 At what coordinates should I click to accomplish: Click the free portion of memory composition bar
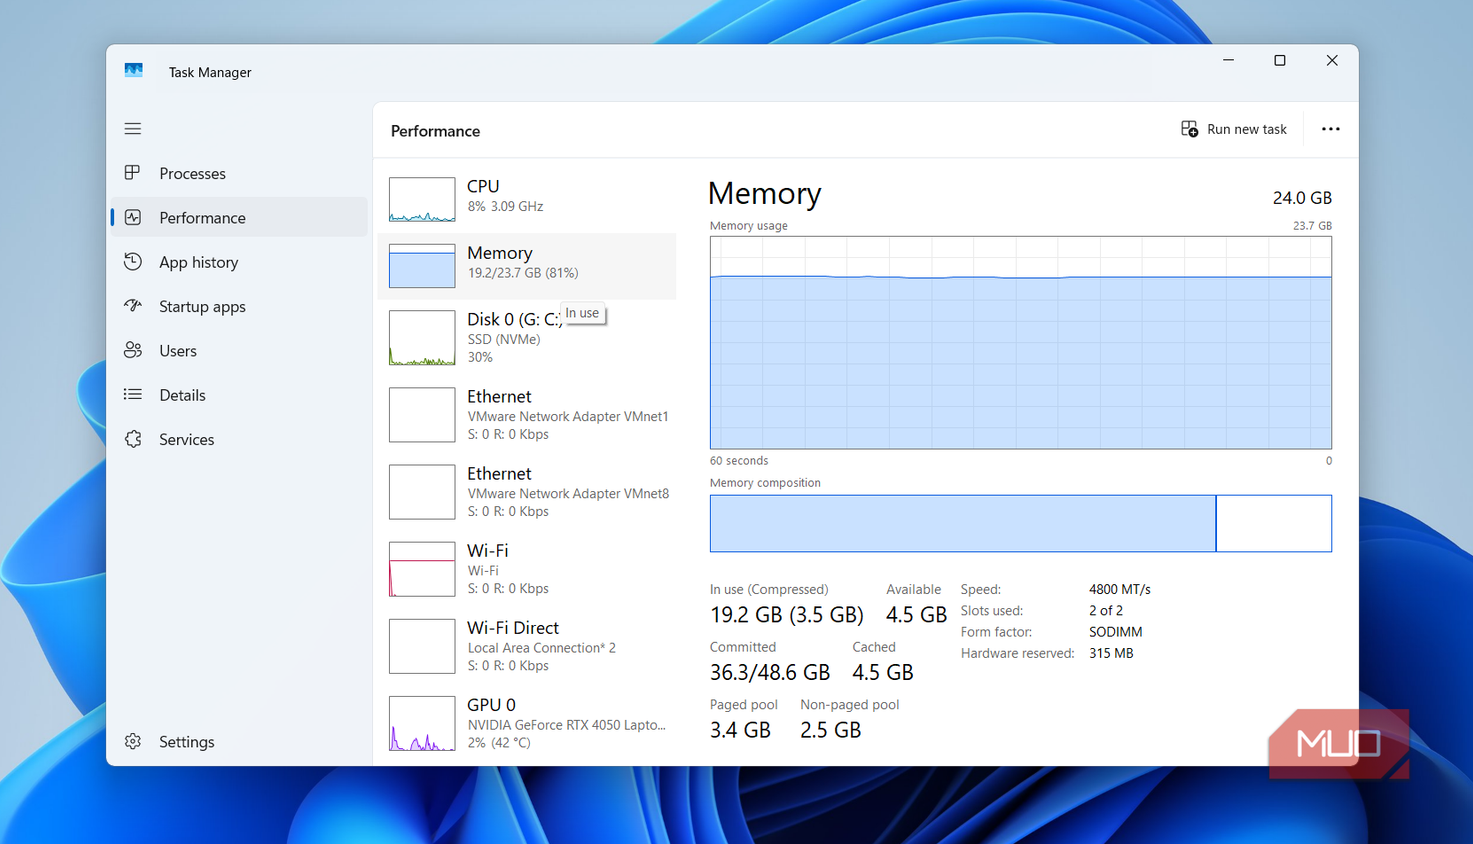coord(1274,523)
